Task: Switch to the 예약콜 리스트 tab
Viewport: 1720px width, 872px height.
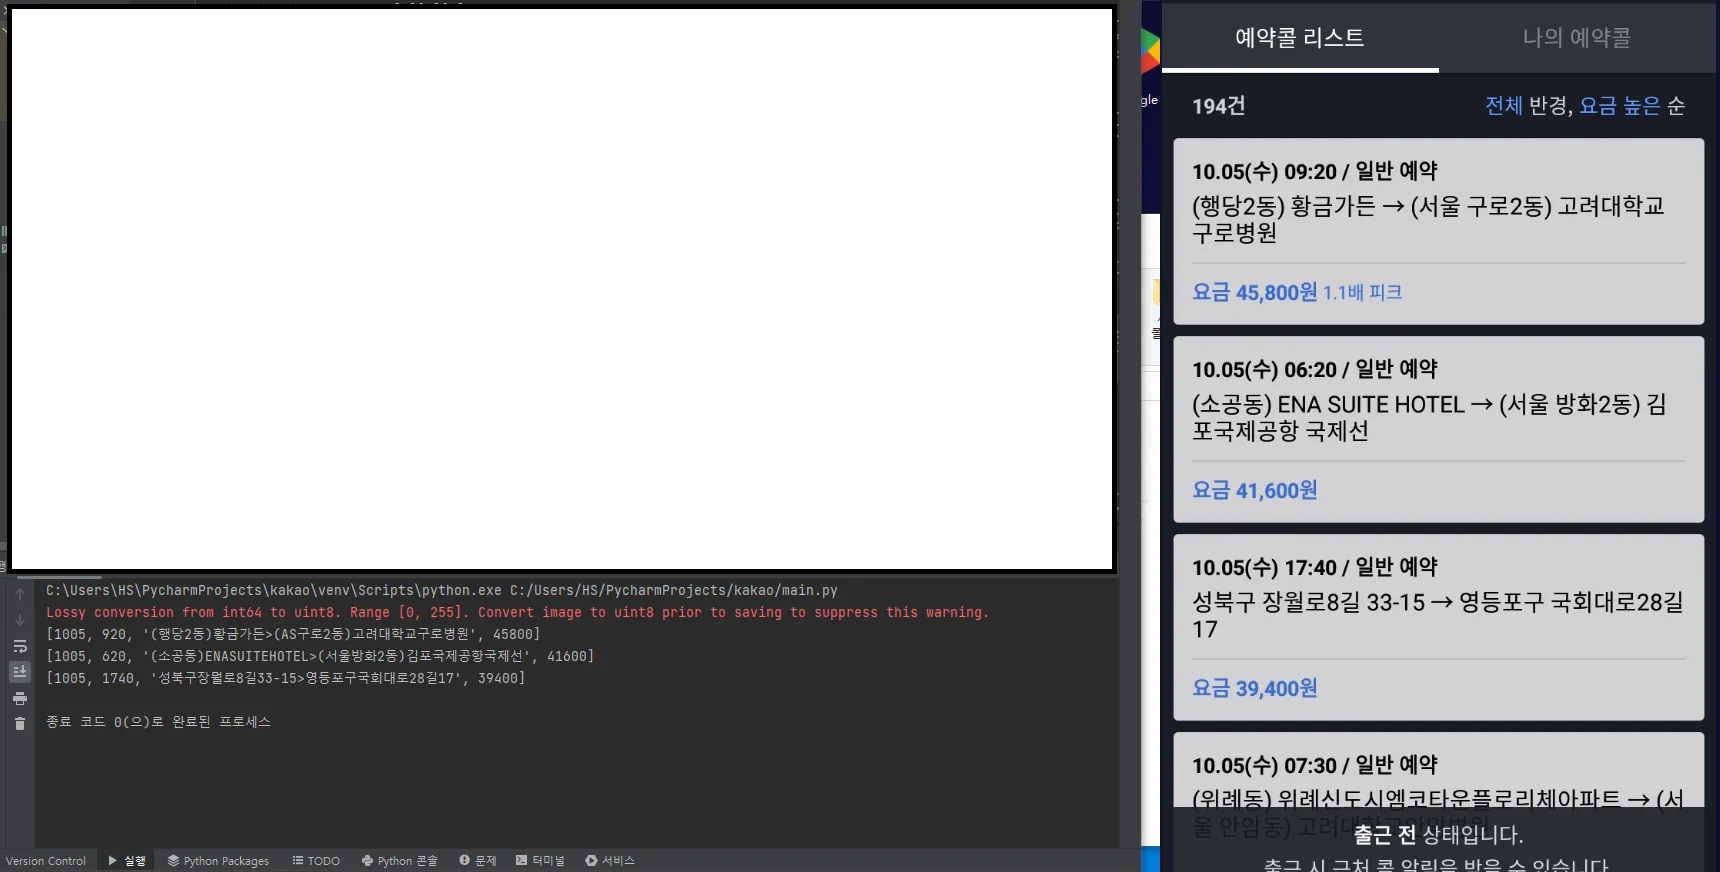Action: (x=1300, y=38)
